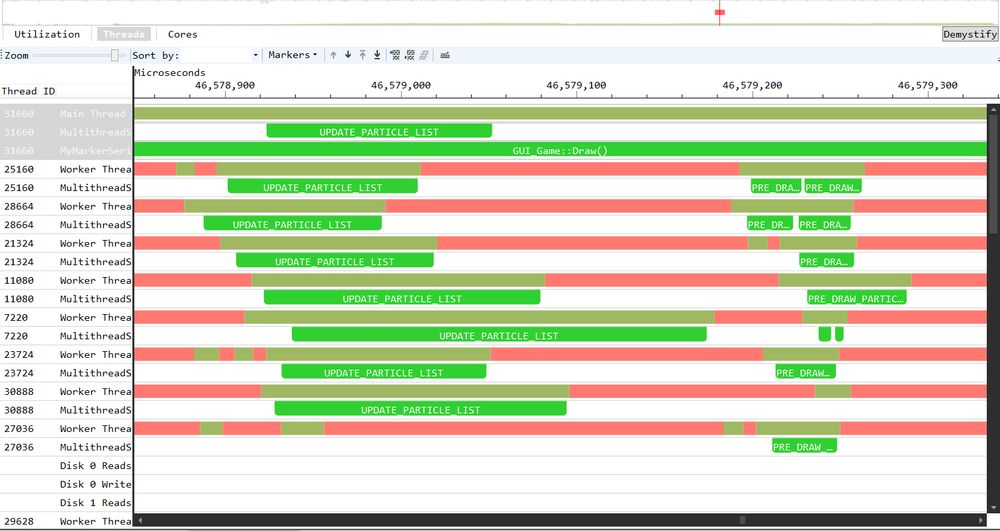Click the horizontal scrollbar thumb

coord(742,520)
